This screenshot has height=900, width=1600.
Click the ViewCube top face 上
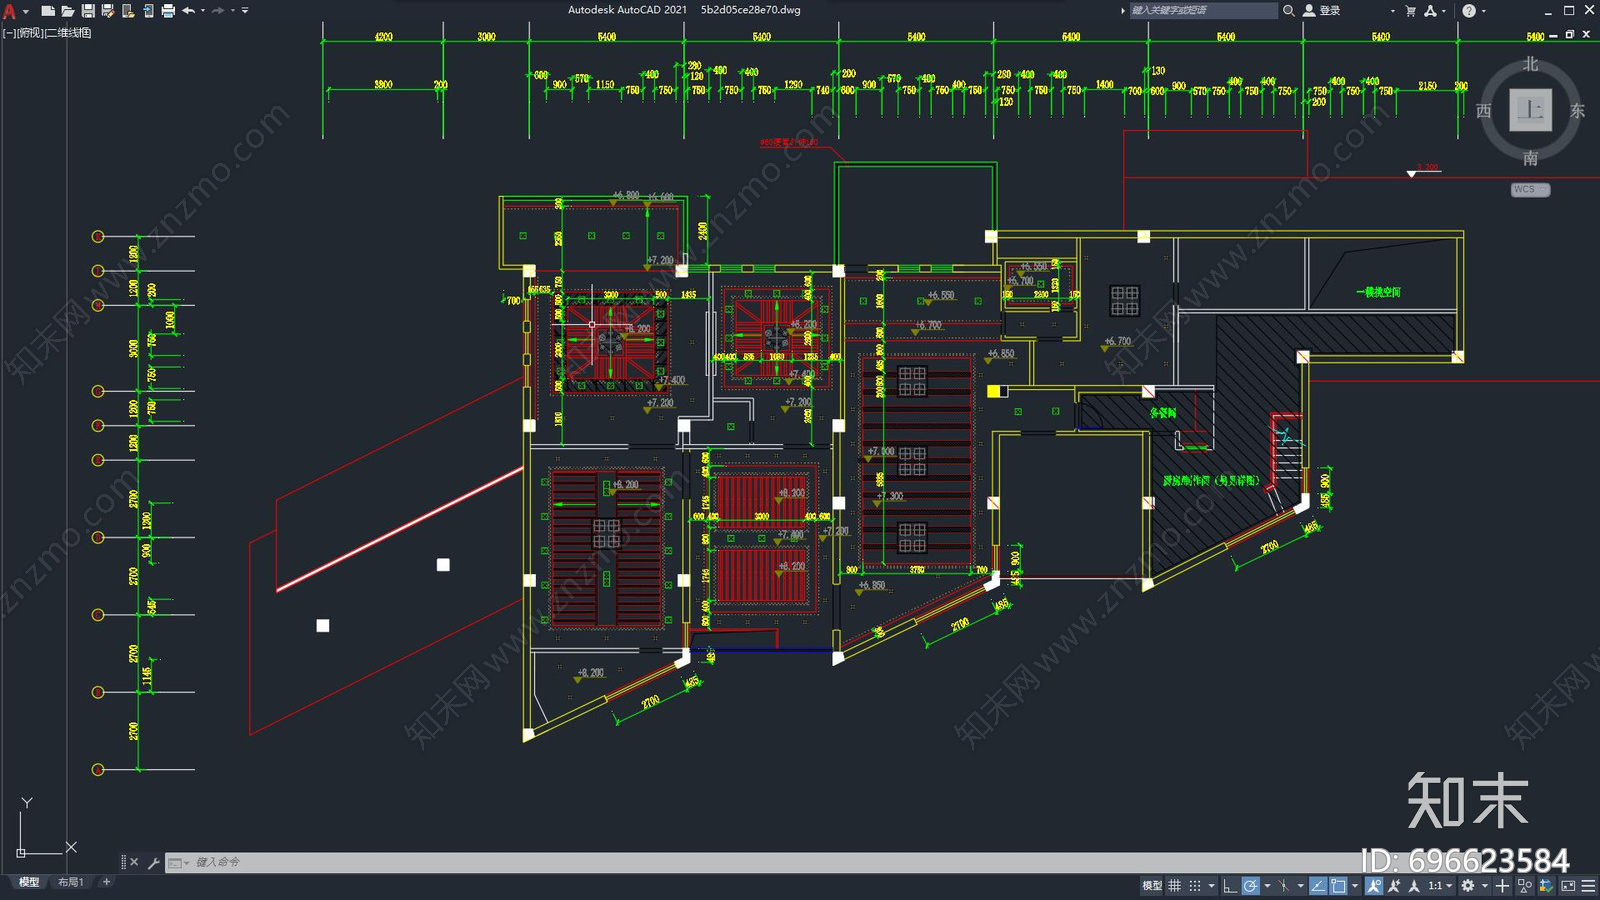(x=1530, y=110)
